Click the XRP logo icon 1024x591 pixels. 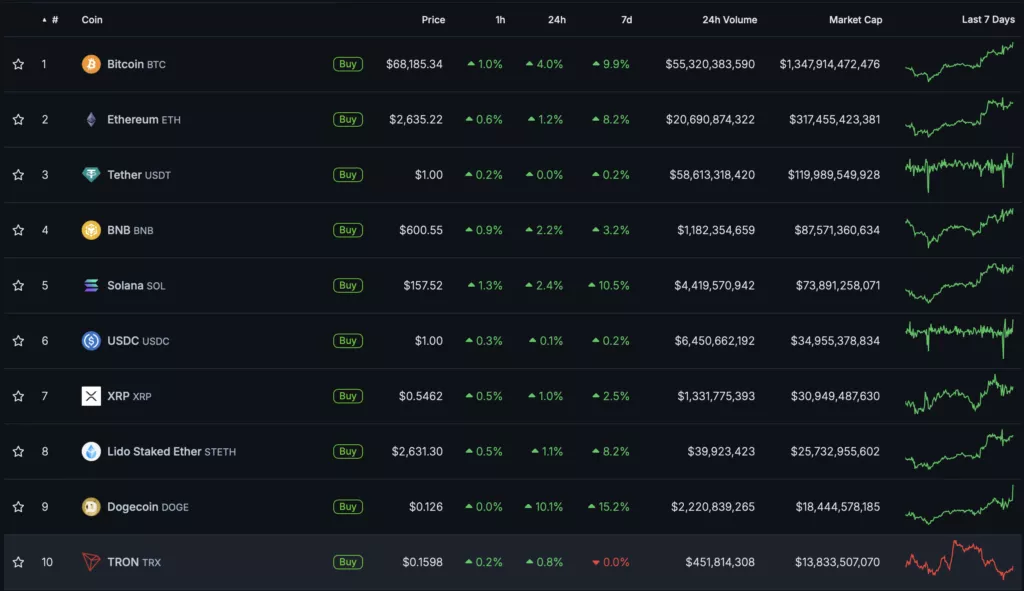pos(91,396)
